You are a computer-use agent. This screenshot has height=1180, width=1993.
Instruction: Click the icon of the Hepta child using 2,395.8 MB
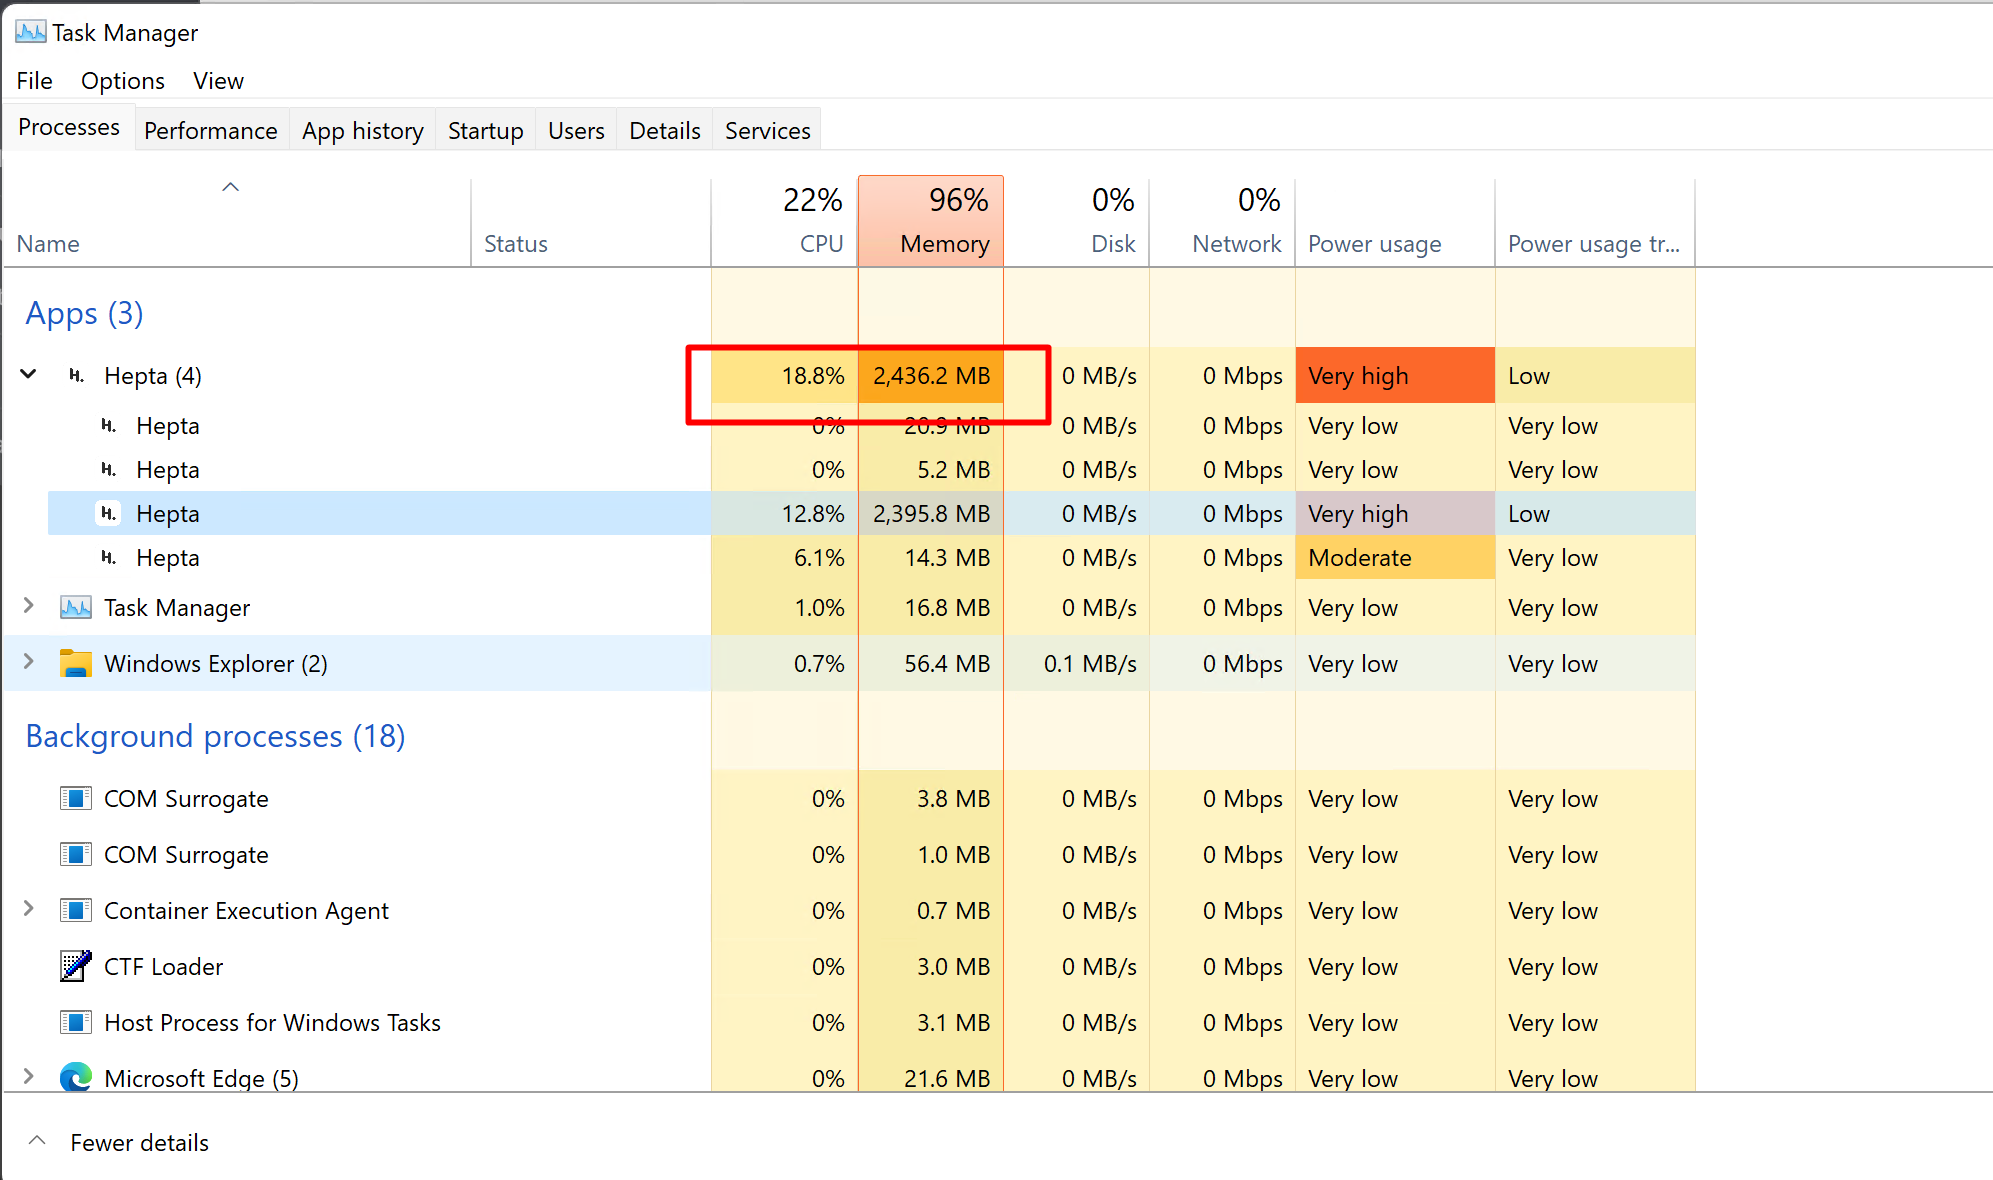(x=109, y=514)
